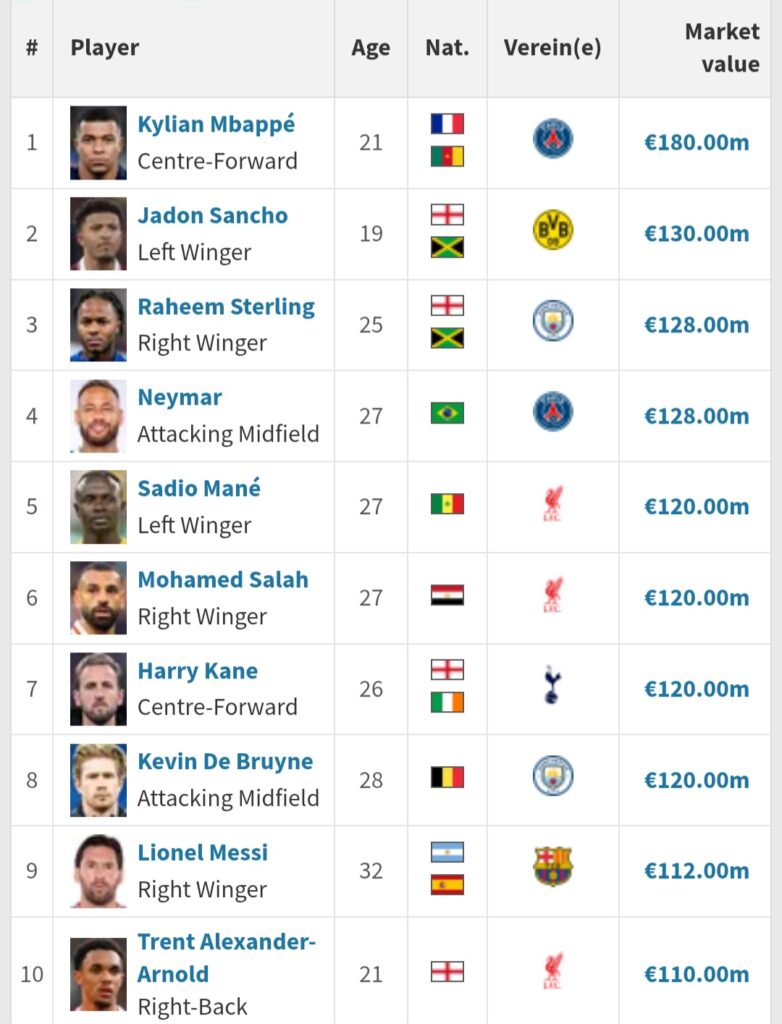This screenshot has width=782, height=1024.
Task: Click the €130.00m market value for Sancho
Action: (696, 233)
